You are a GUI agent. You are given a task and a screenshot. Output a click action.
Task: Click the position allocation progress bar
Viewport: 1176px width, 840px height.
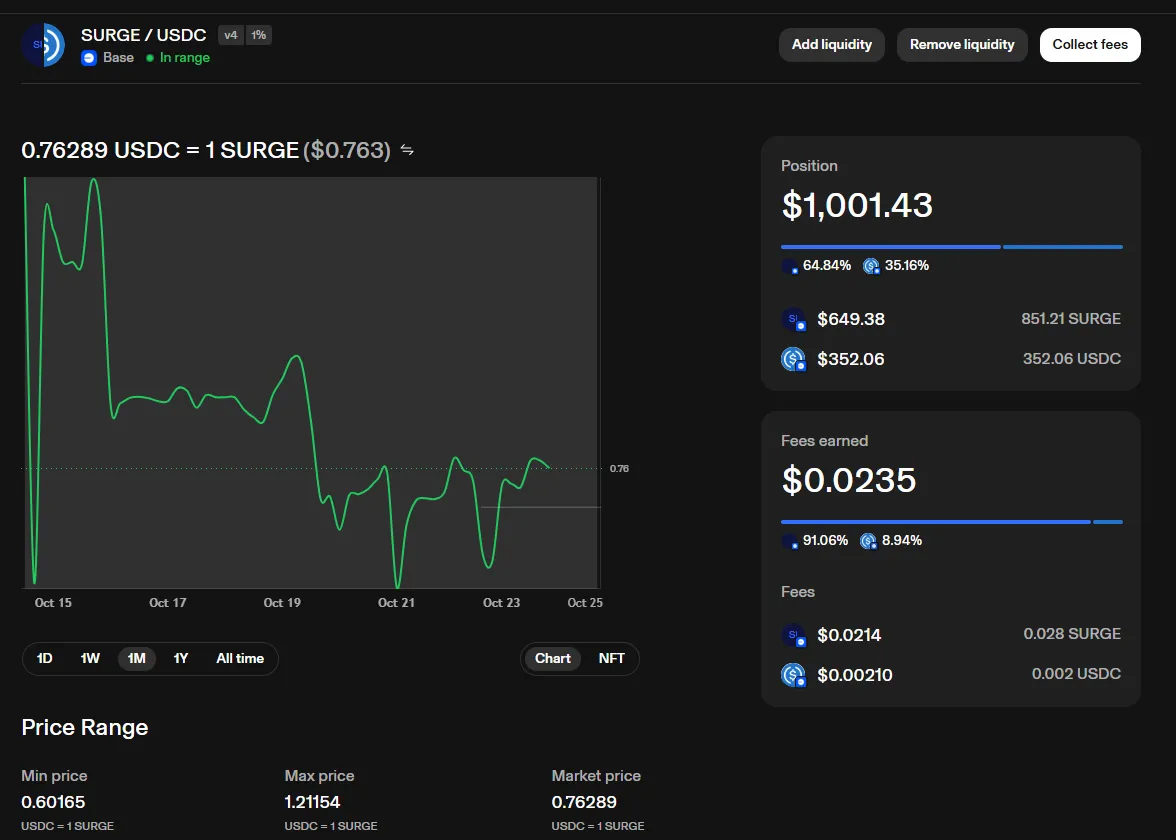[952, 247]
